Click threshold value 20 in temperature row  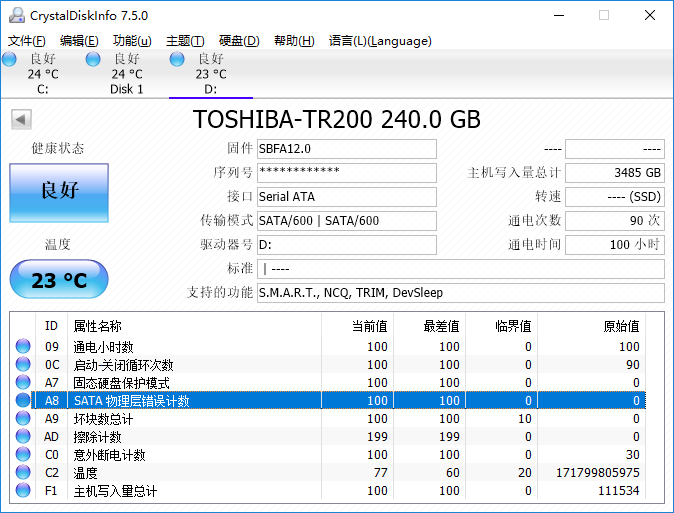(x=524, y=473)
